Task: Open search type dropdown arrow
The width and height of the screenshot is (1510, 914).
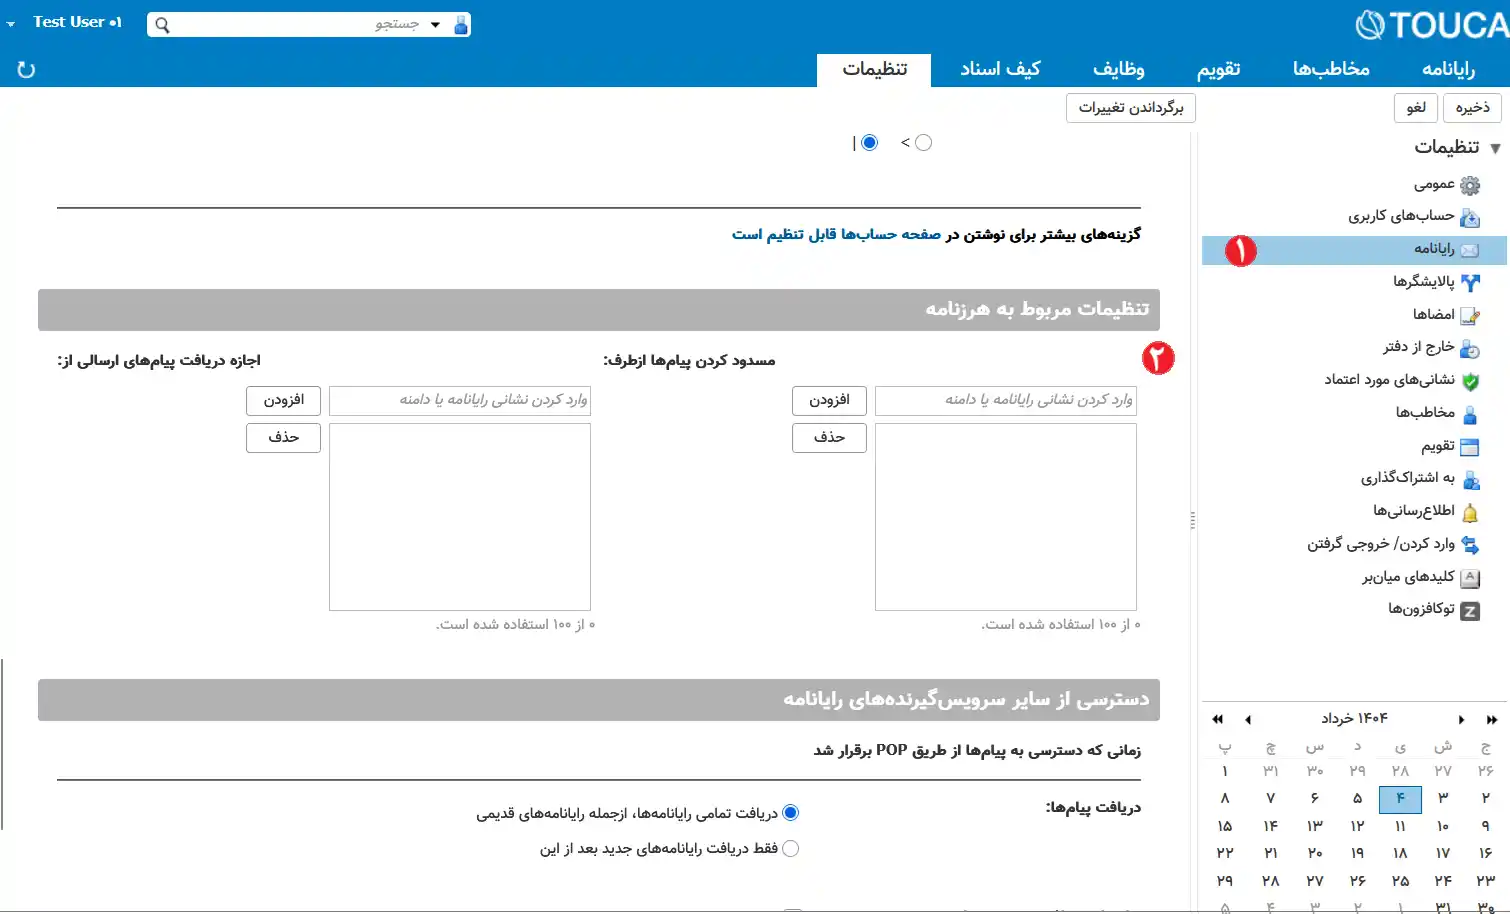Action: [x=435, y=25]
